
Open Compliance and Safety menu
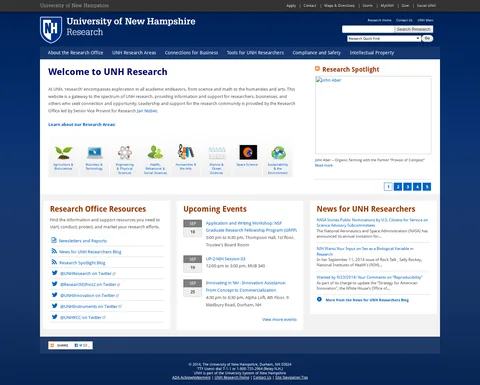[317, 53]
